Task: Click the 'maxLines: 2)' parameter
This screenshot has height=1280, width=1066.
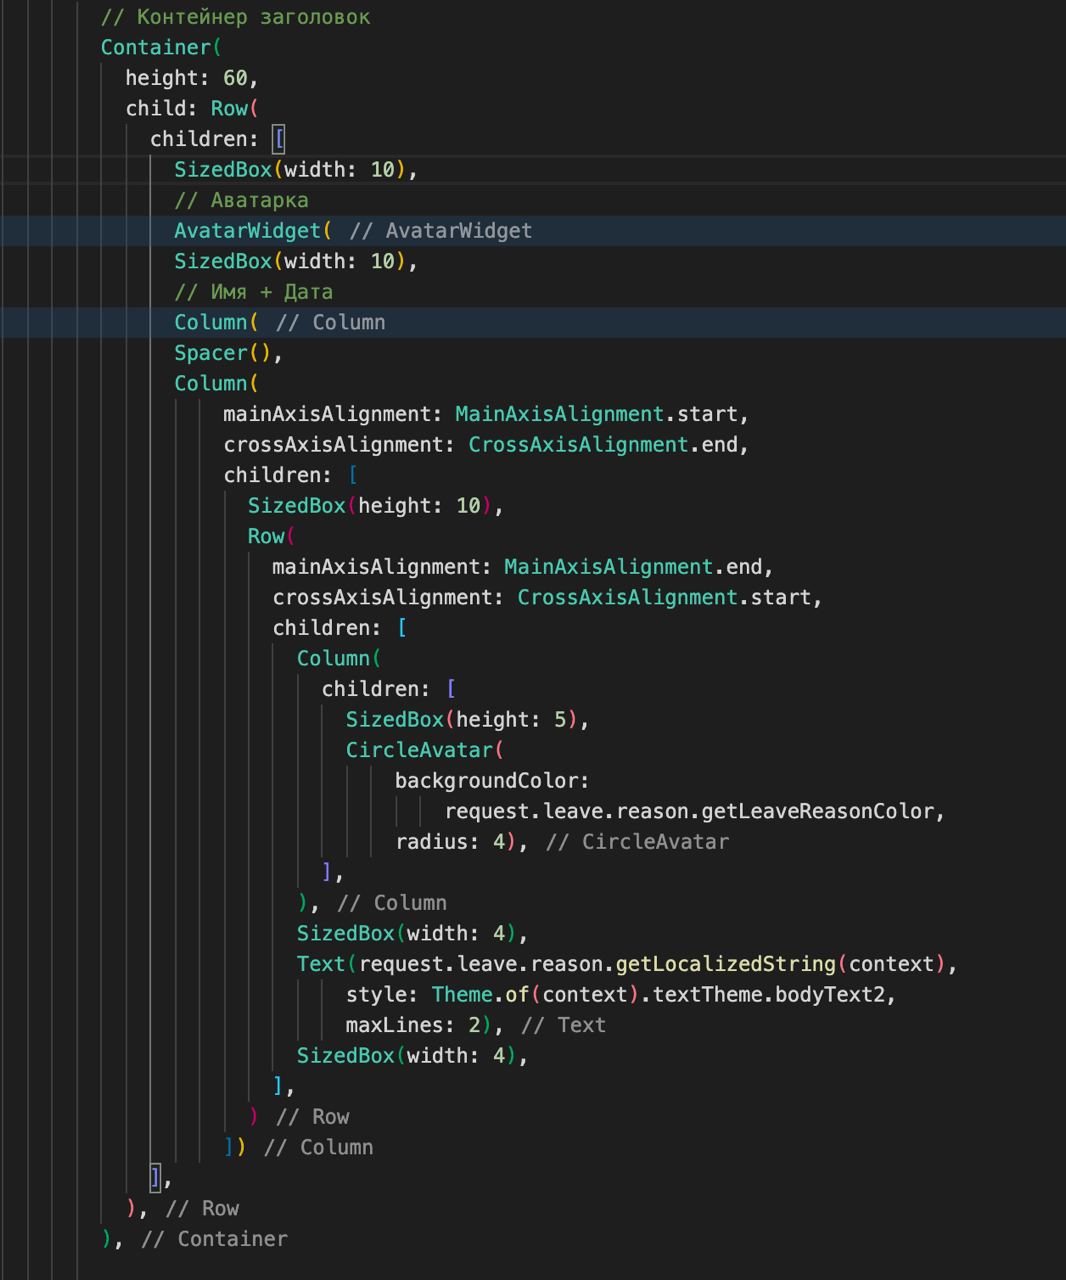Action: pyautogui.click(x=419, y=1025)
